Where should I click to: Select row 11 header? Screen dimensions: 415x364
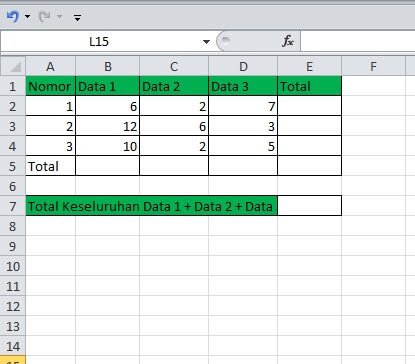tap(13, 286)
